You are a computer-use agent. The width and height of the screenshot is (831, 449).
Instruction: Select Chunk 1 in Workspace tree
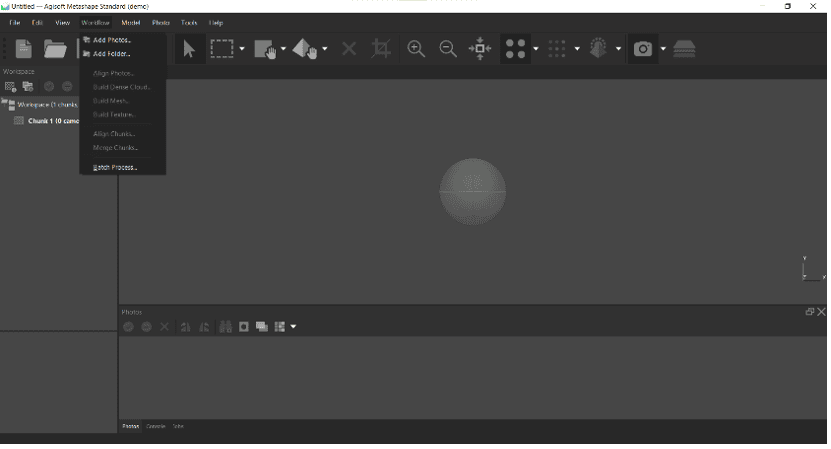tap(45, 121)
